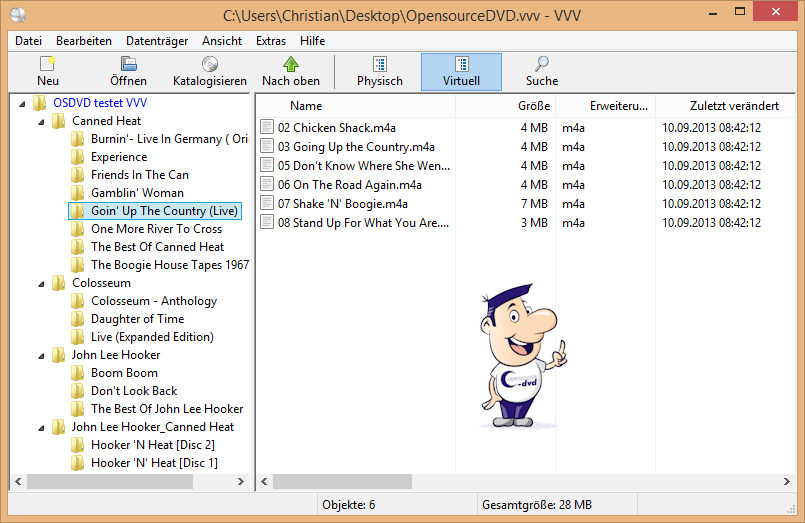Open a catalog with Öffnen icon
Screen dimensions: 805x523
coord(128,65)
